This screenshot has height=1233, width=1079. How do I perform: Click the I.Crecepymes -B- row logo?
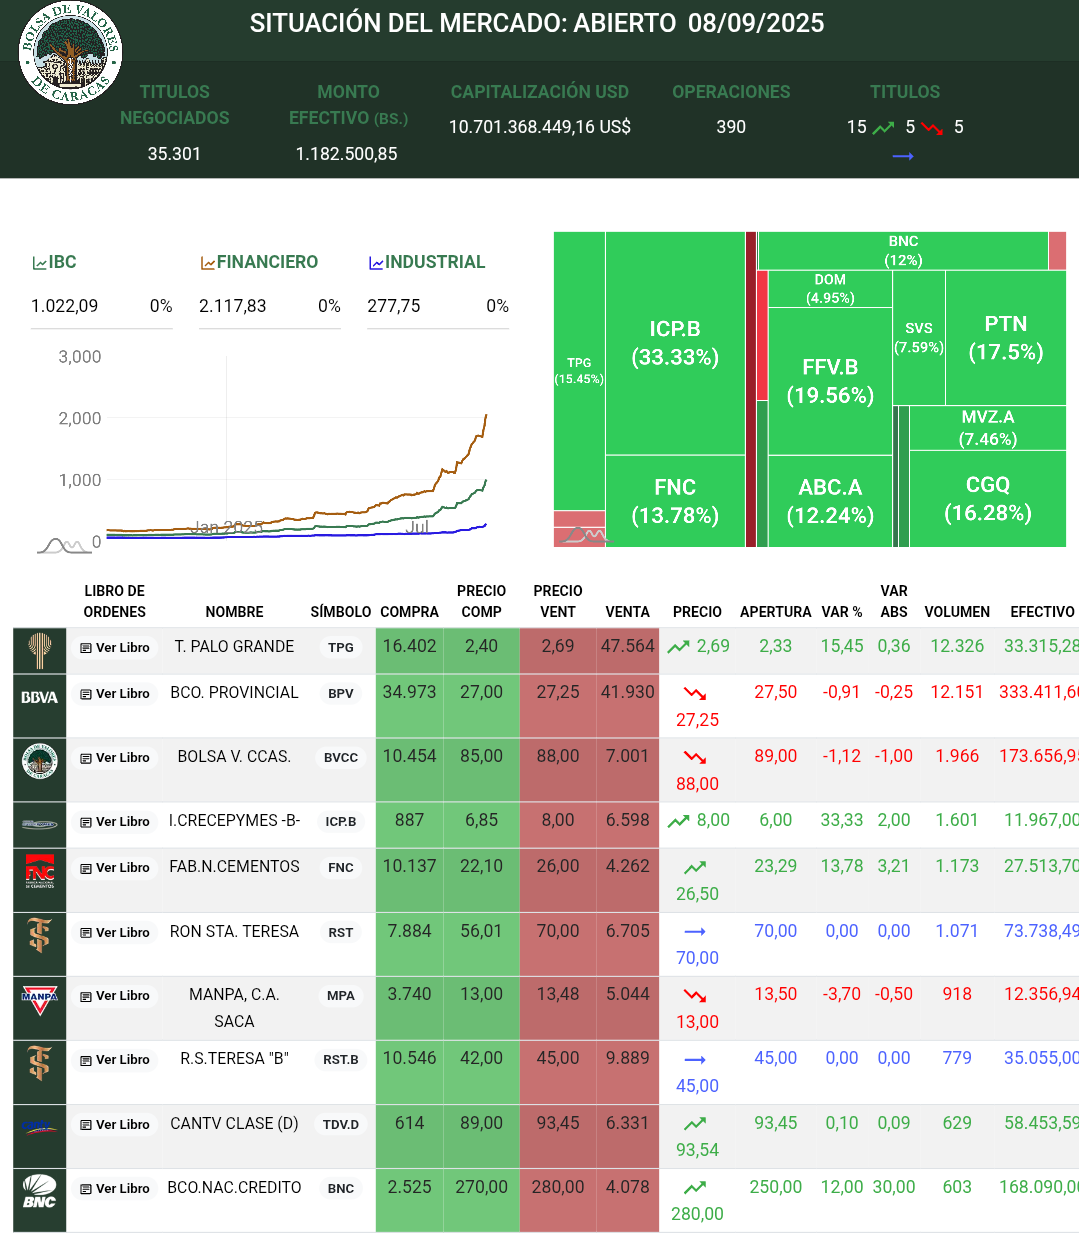pos(40,825)
